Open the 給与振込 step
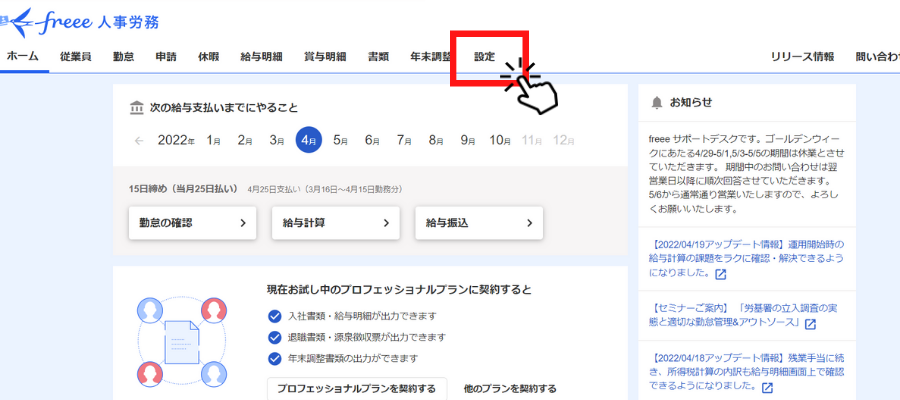The width and height of the screenshot is (900, 400). pyautogui.click(x=478, y=223)
